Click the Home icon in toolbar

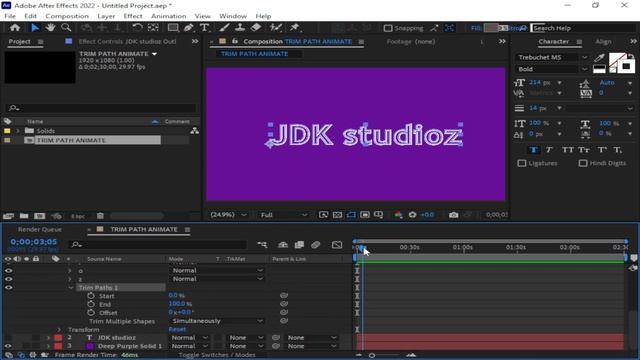pos(15,28)
